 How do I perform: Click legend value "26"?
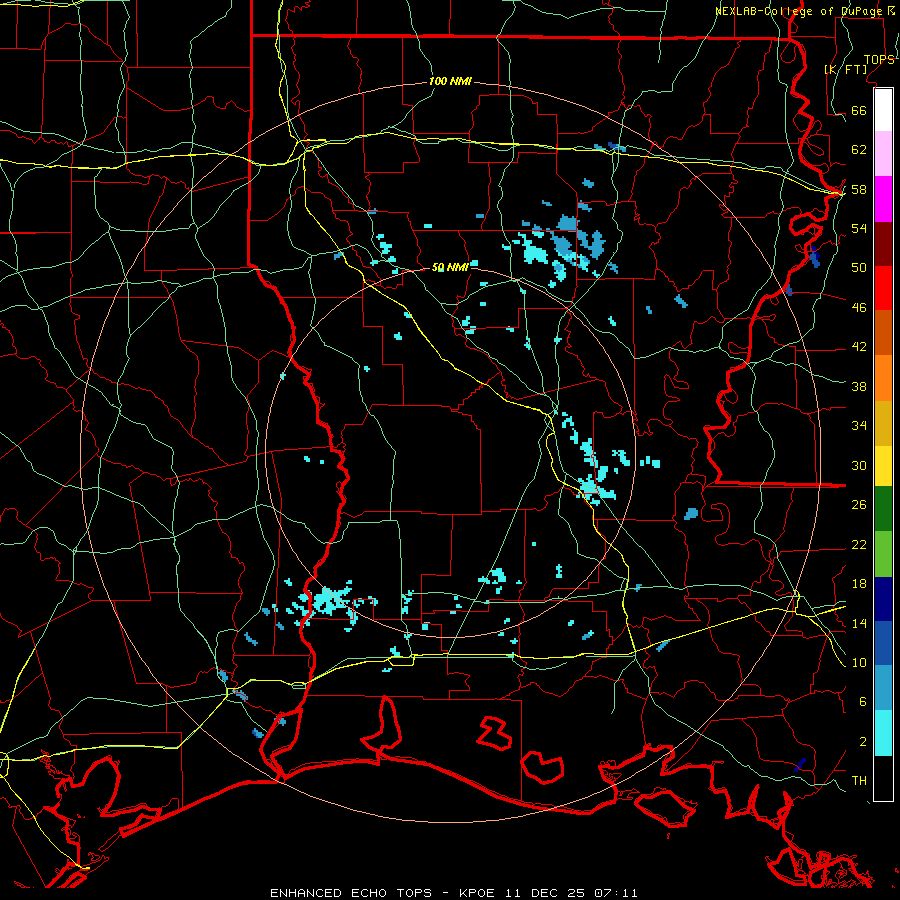point(859,505)
